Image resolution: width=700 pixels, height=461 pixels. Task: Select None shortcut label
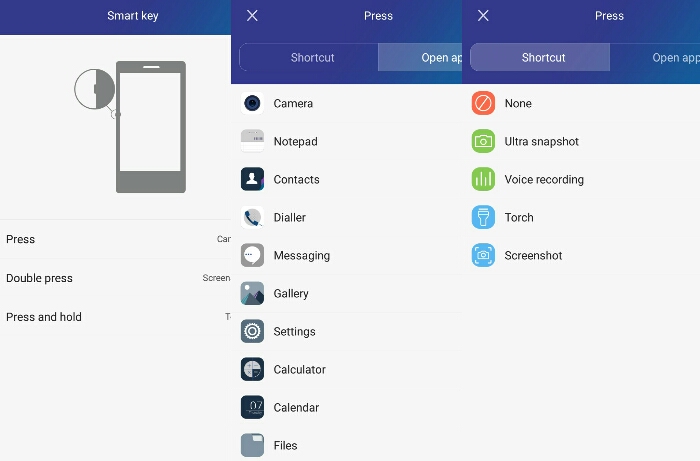pyautogui.click(x=518, y=104)
